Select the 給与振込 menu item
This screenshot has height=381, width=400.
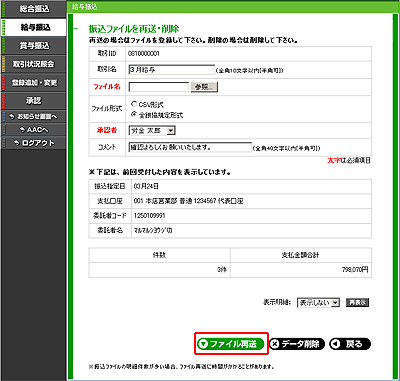point(33,27)
